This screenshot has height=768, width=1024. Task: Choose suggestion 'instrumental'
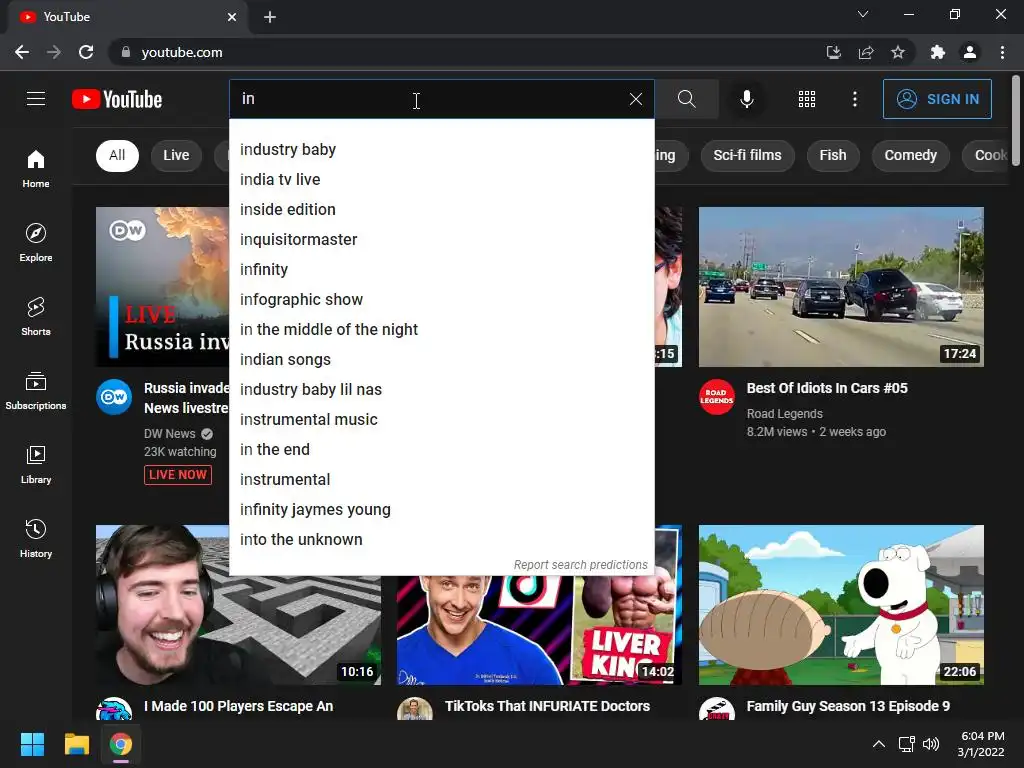(x=441, y=480)
